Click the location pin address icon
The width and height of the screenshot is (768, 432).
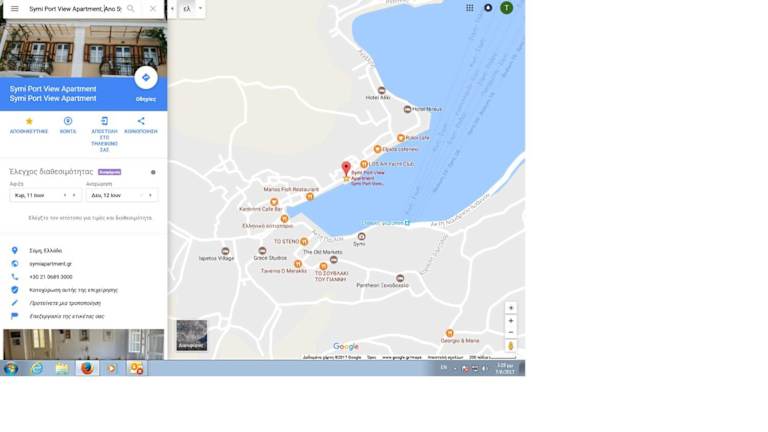point(15,250)
